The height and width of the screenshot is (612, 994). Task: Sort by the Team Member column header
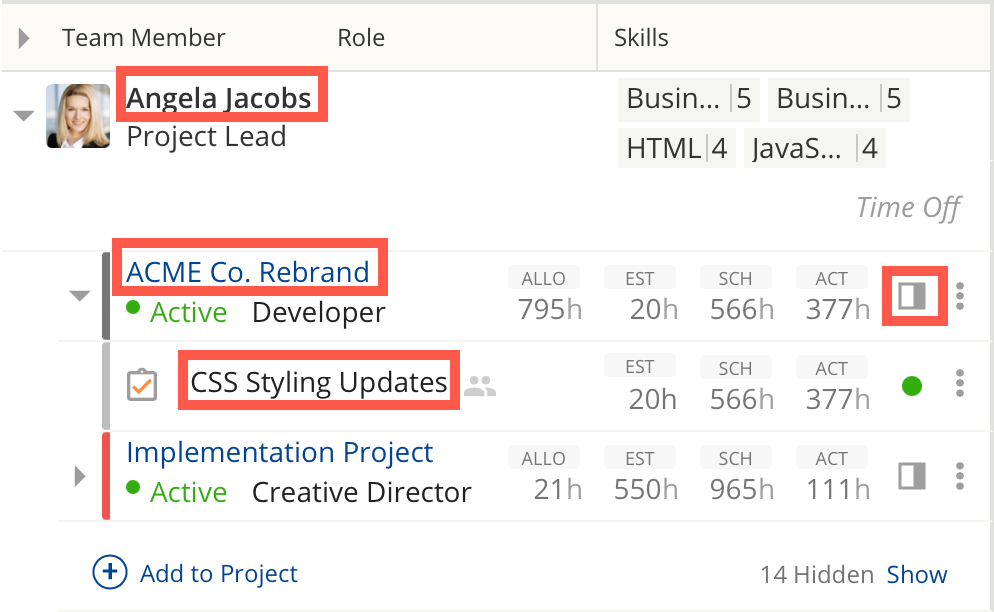[143, 39]
